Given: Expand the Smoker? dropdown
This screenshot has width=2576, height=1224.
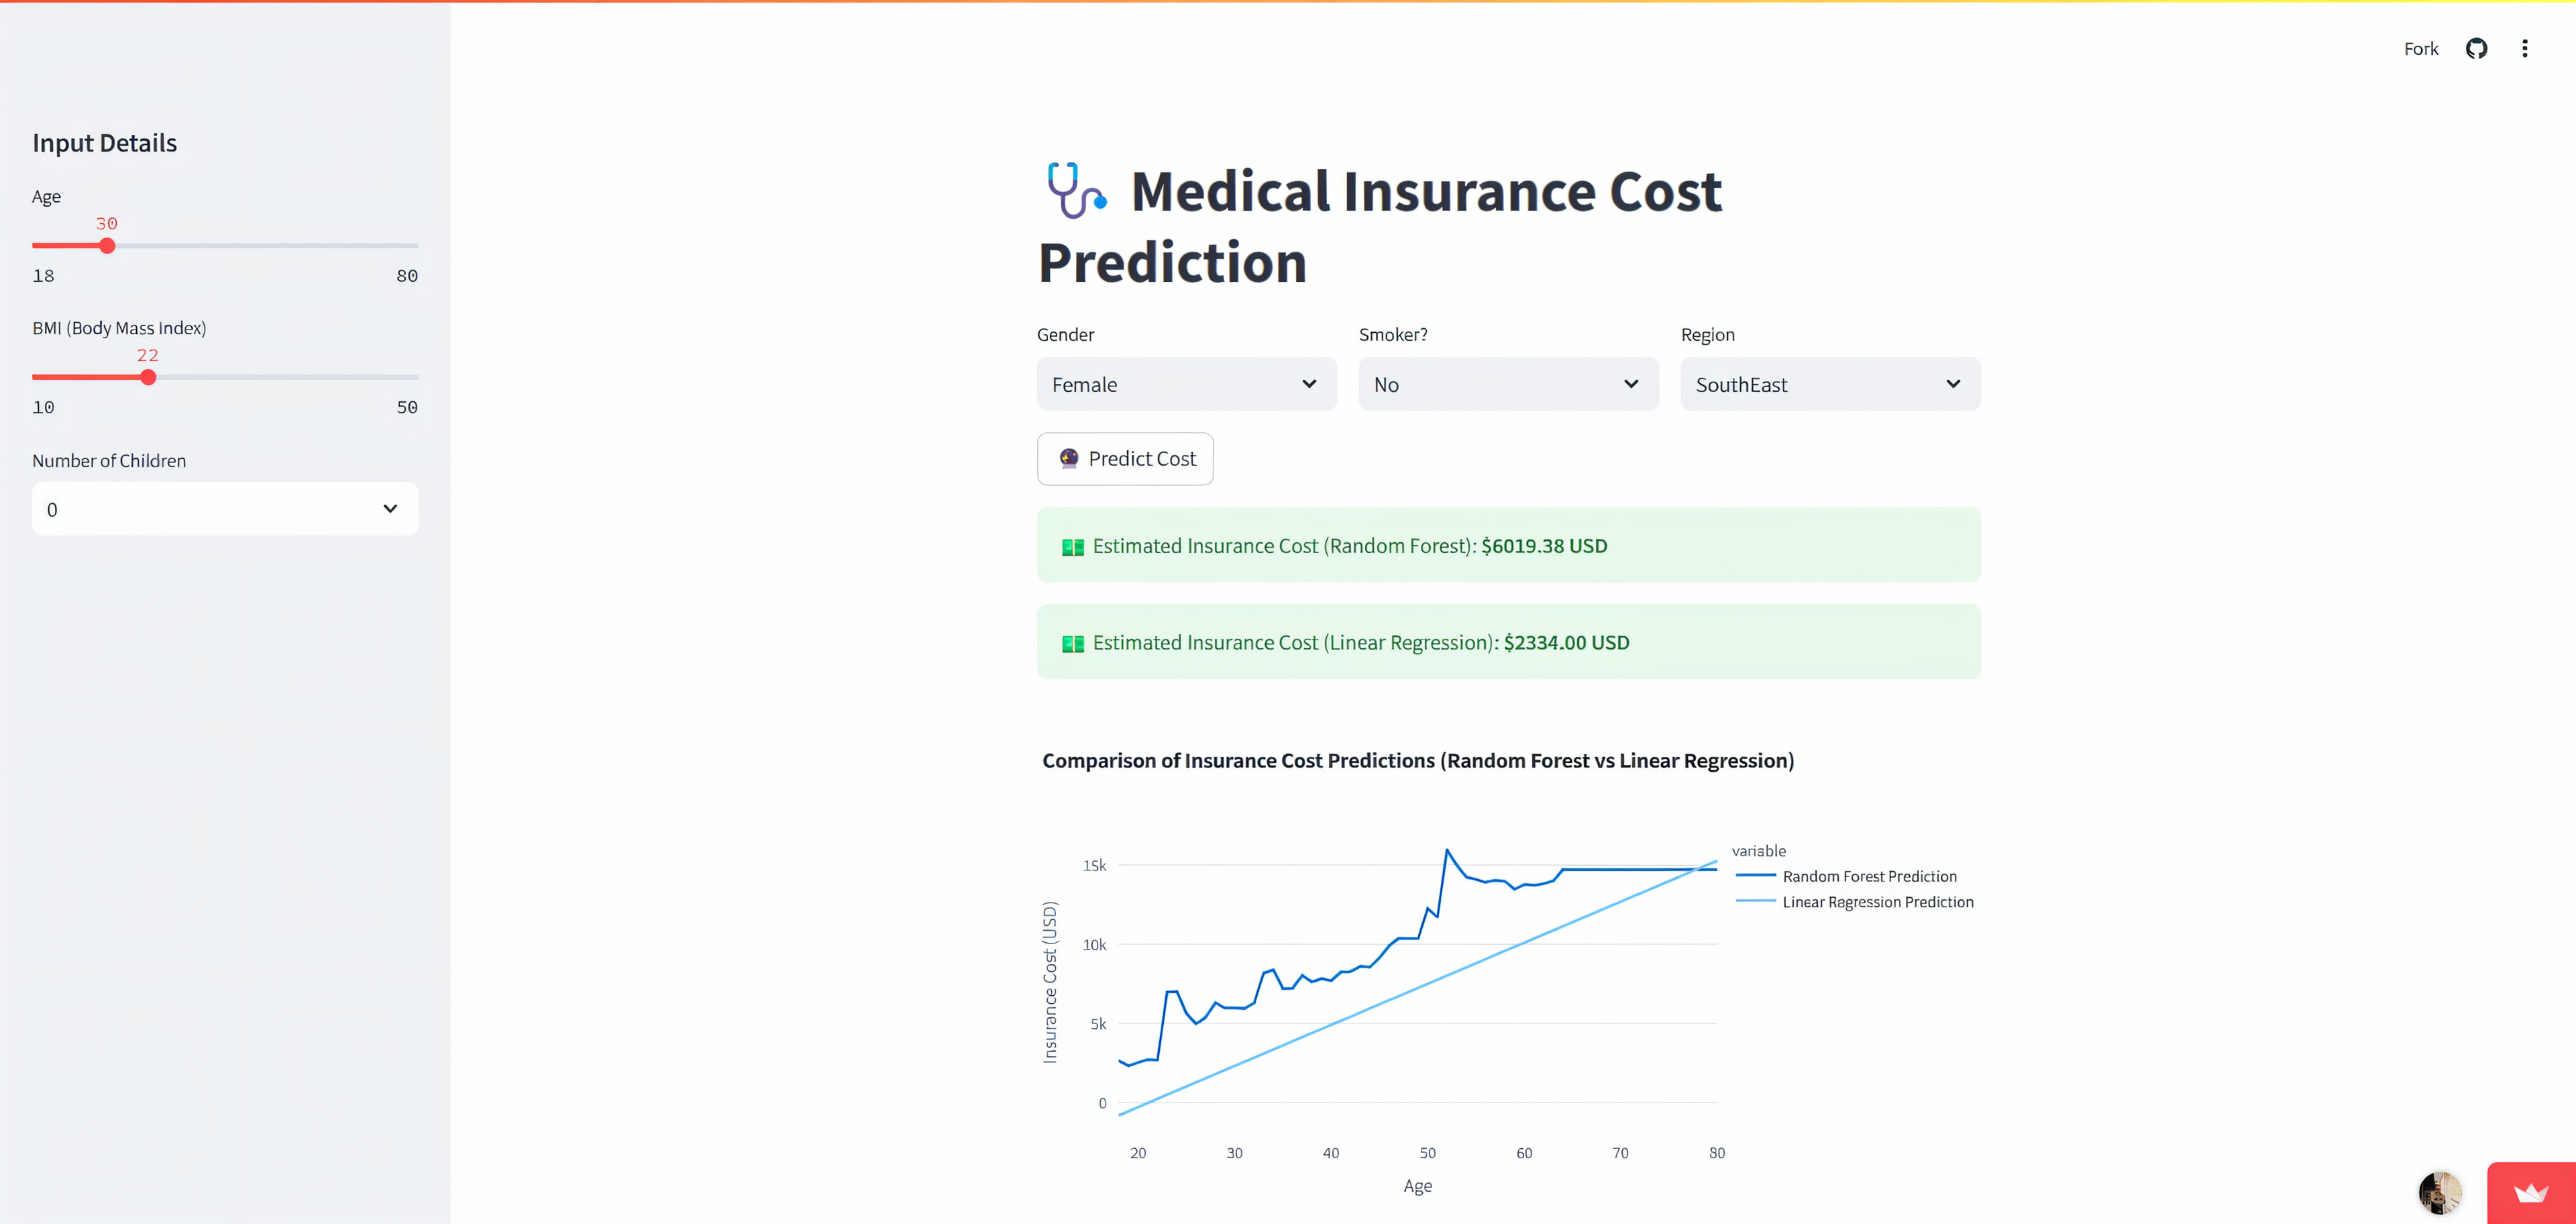Looking at the screenshot, I should (x=1508, y=383).
